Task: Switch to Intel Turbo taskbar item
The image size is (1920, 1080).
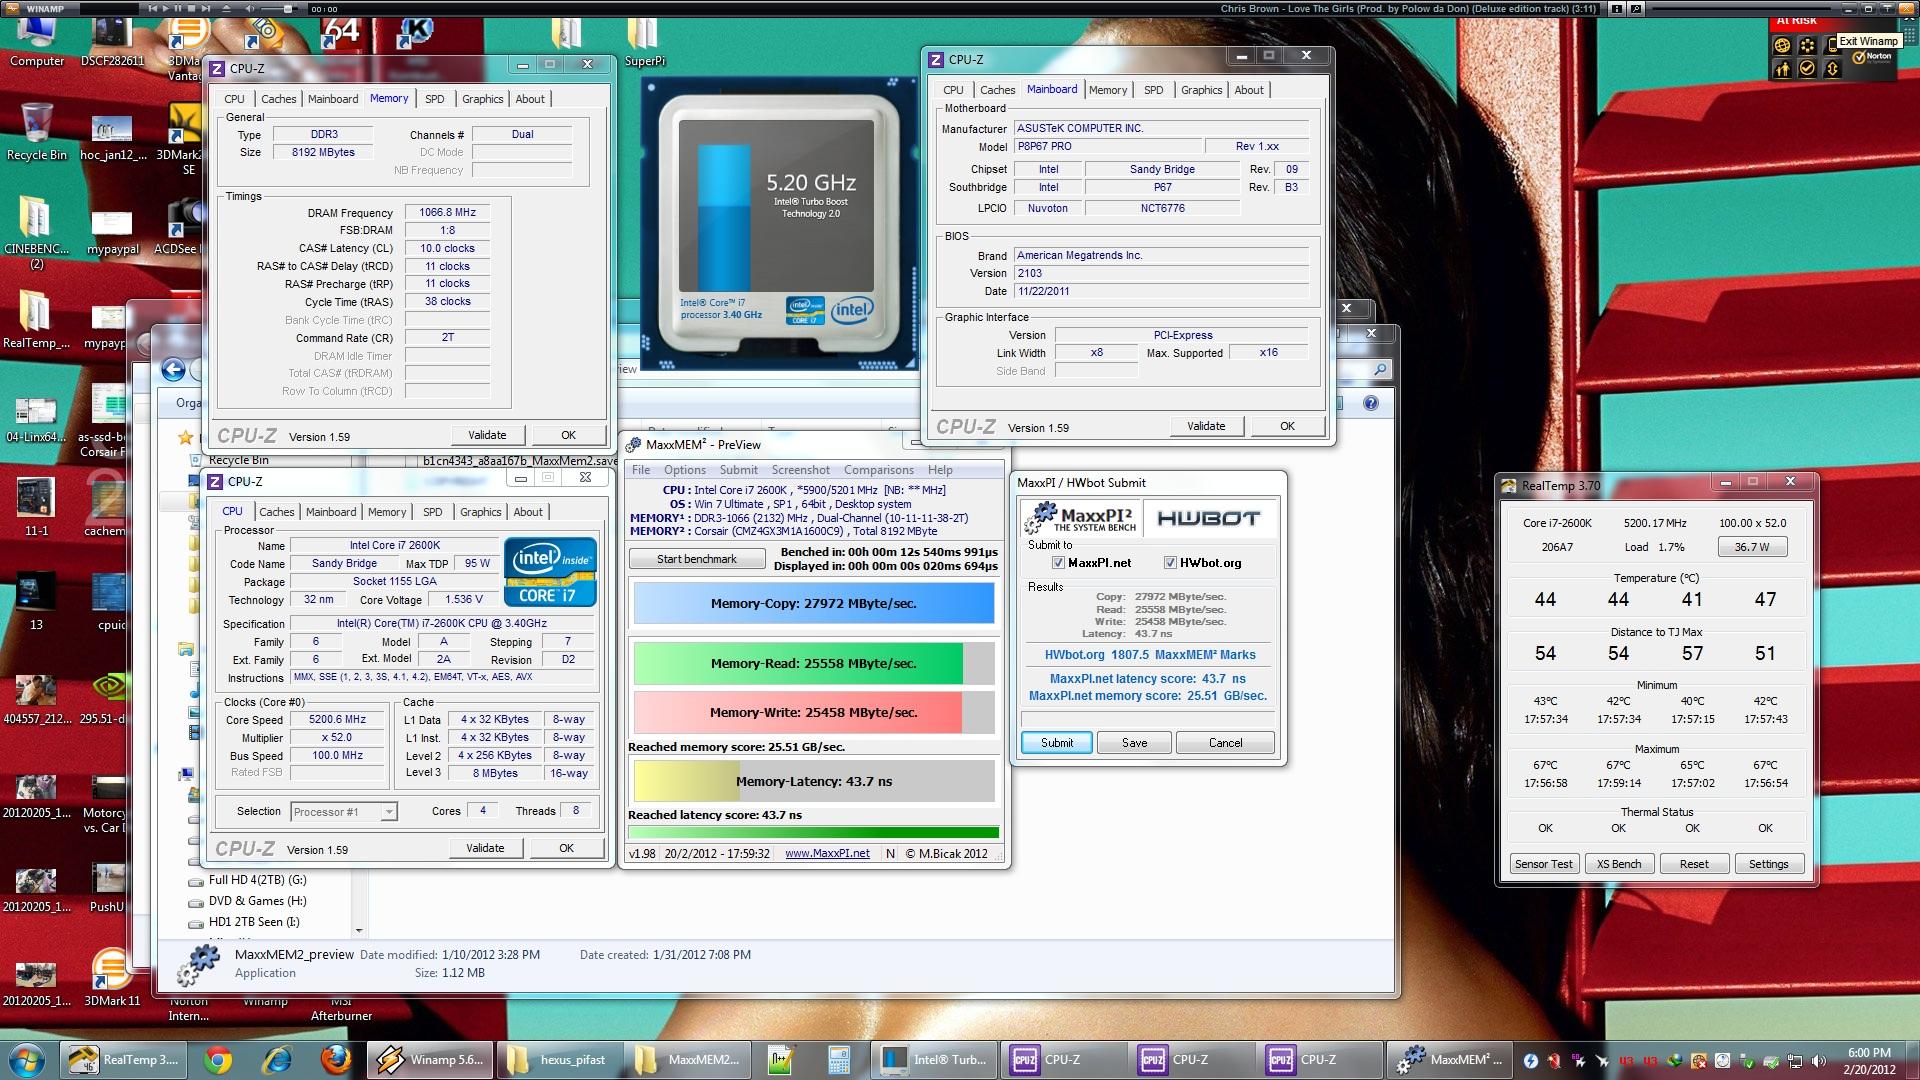Action: click(935, 1059)
